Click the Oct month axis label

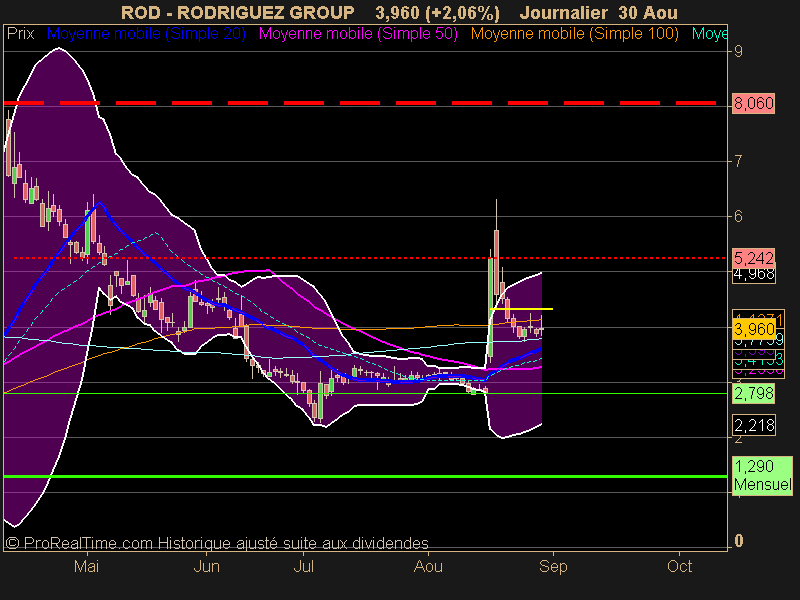(680, 566)
